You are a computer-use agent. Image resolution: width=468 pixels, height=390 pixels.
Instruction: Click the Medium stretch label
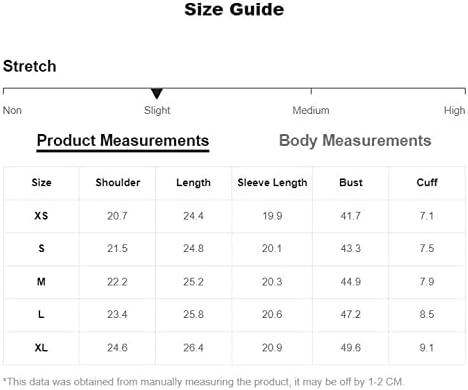pos(311,110)
